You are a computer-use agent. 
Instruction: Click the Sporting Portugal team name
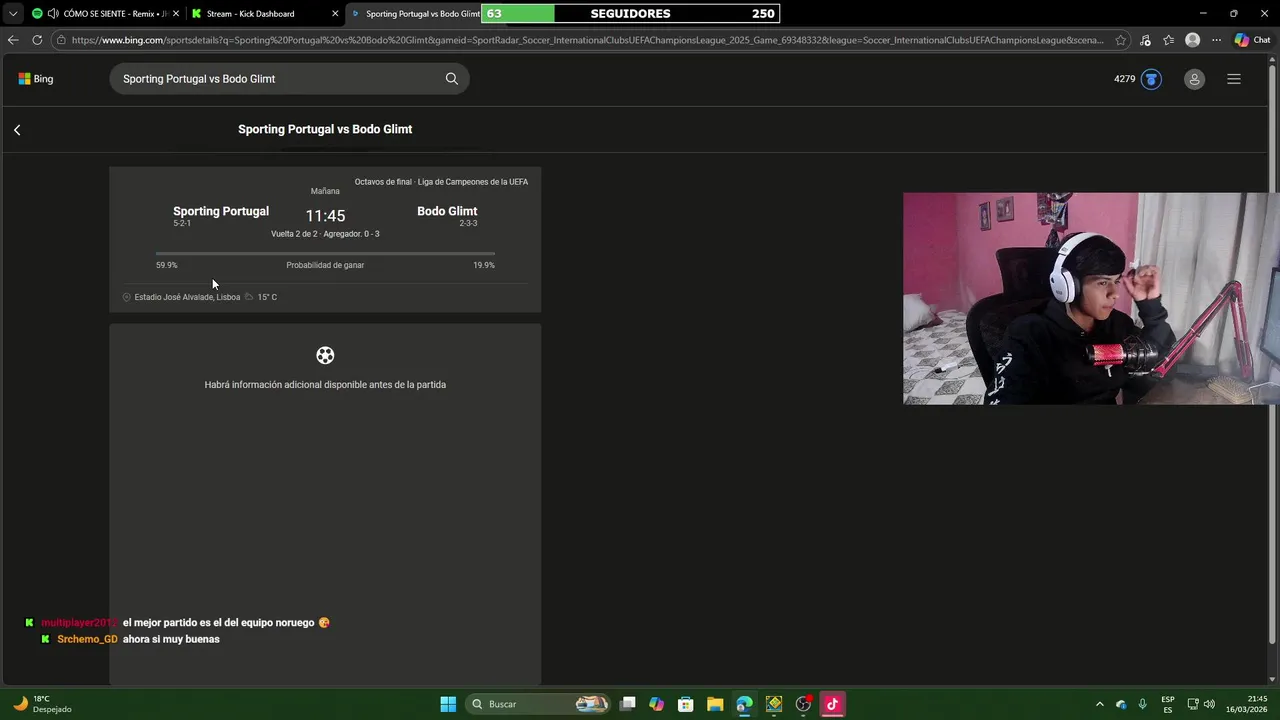(221, 211)
